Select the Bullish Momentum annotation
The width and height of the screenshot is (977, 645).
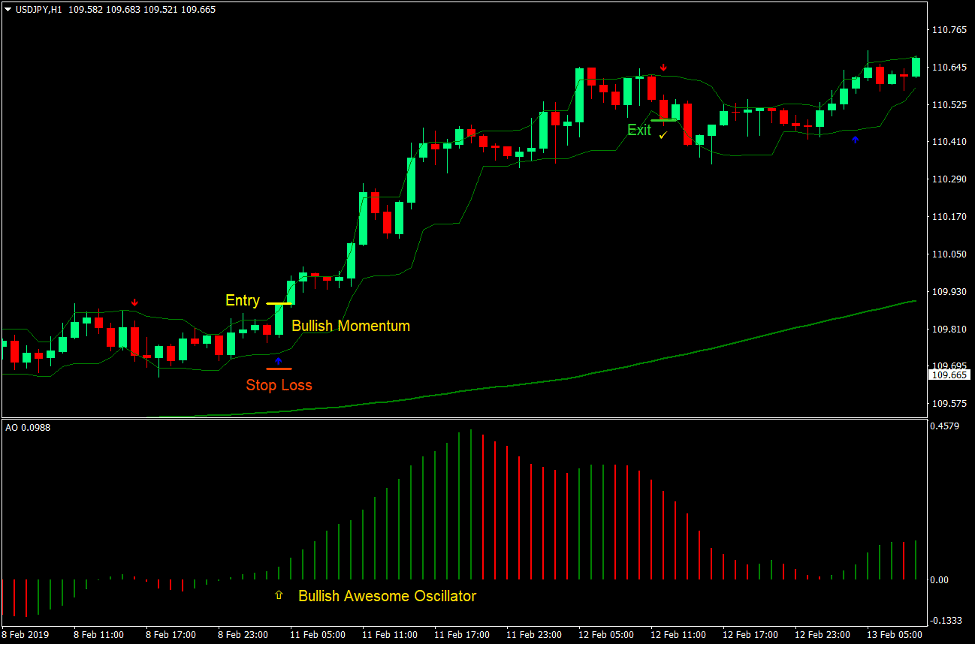coord(350,326)
